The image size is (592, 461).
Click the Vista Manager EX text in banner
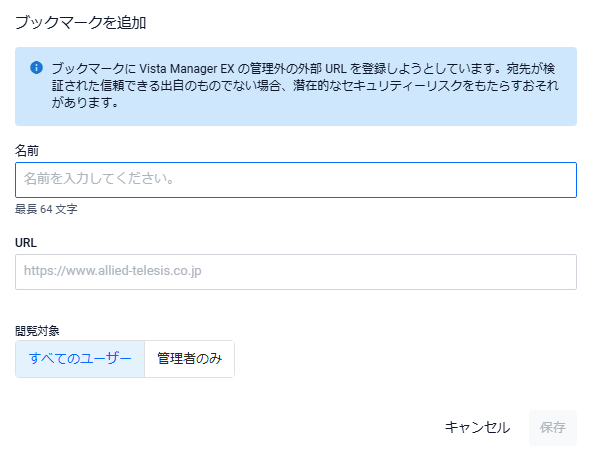point(187,69)
